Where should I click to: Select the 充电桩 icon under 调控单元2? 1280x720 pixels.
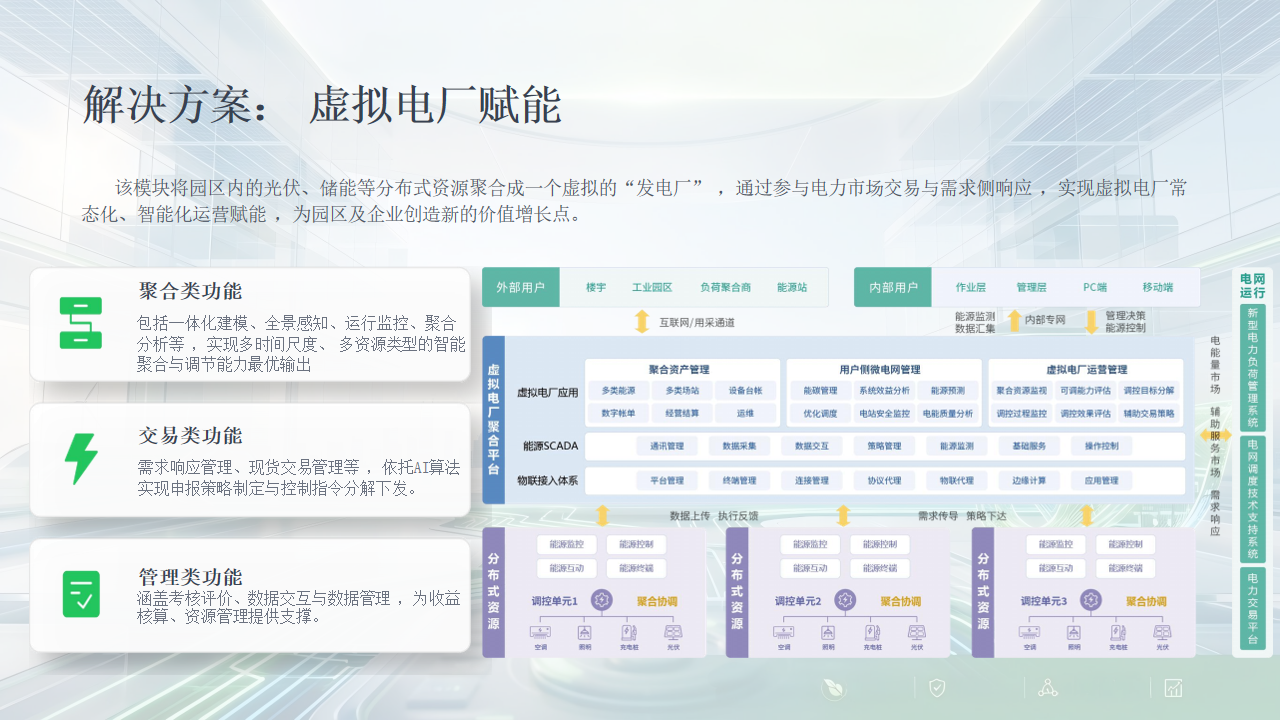[x=873, y=632]
